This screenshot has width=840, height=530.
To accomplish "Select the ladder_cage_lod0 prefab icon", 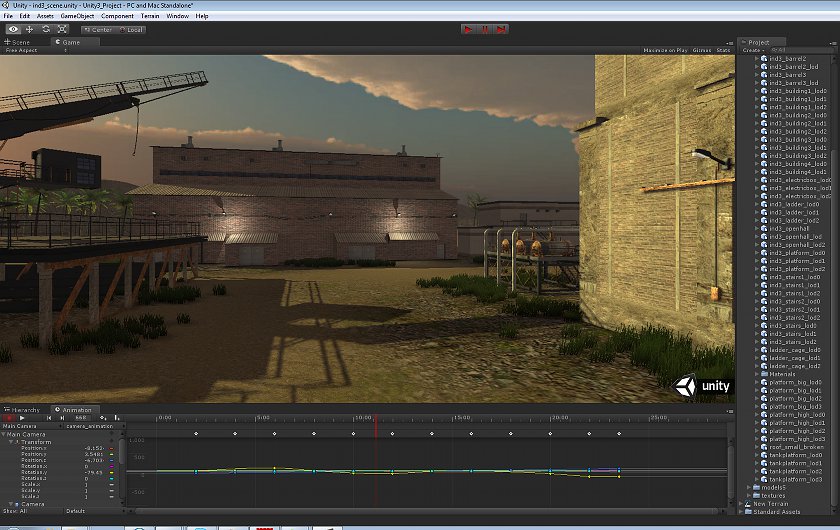I will pos(764,350).
